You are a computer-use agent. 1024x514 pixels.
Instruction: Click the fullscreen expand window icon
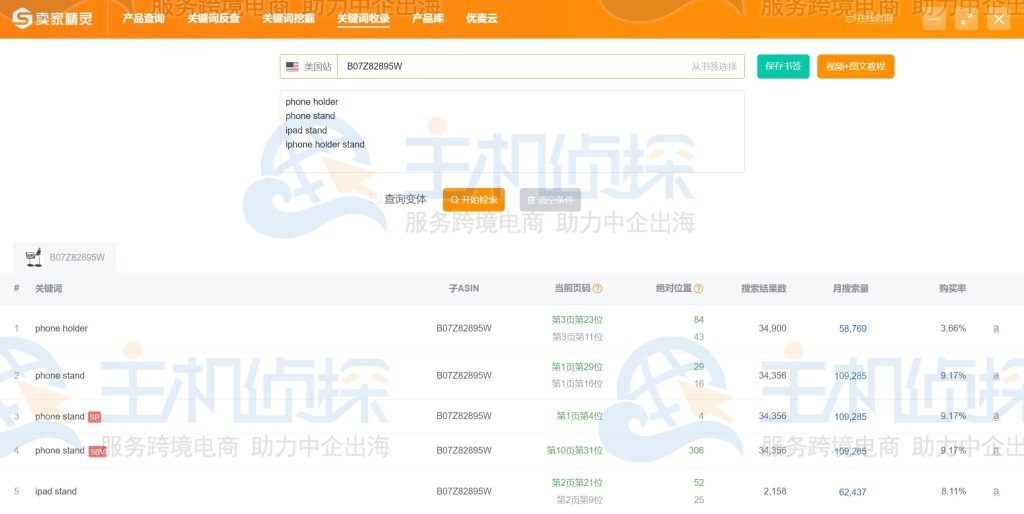coord(966,19)
